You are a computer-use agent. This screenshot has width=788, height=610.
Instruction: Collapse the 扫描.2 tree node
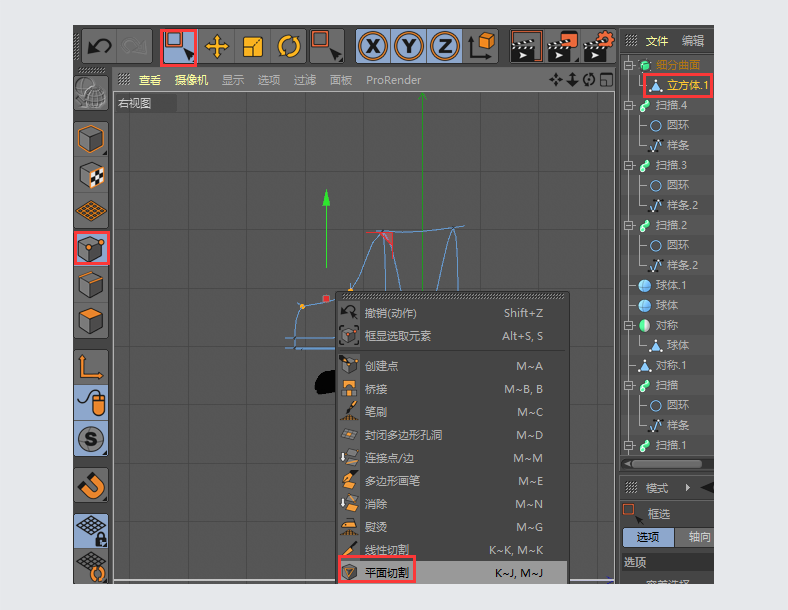pyautogui.click(x=629, y=225)
